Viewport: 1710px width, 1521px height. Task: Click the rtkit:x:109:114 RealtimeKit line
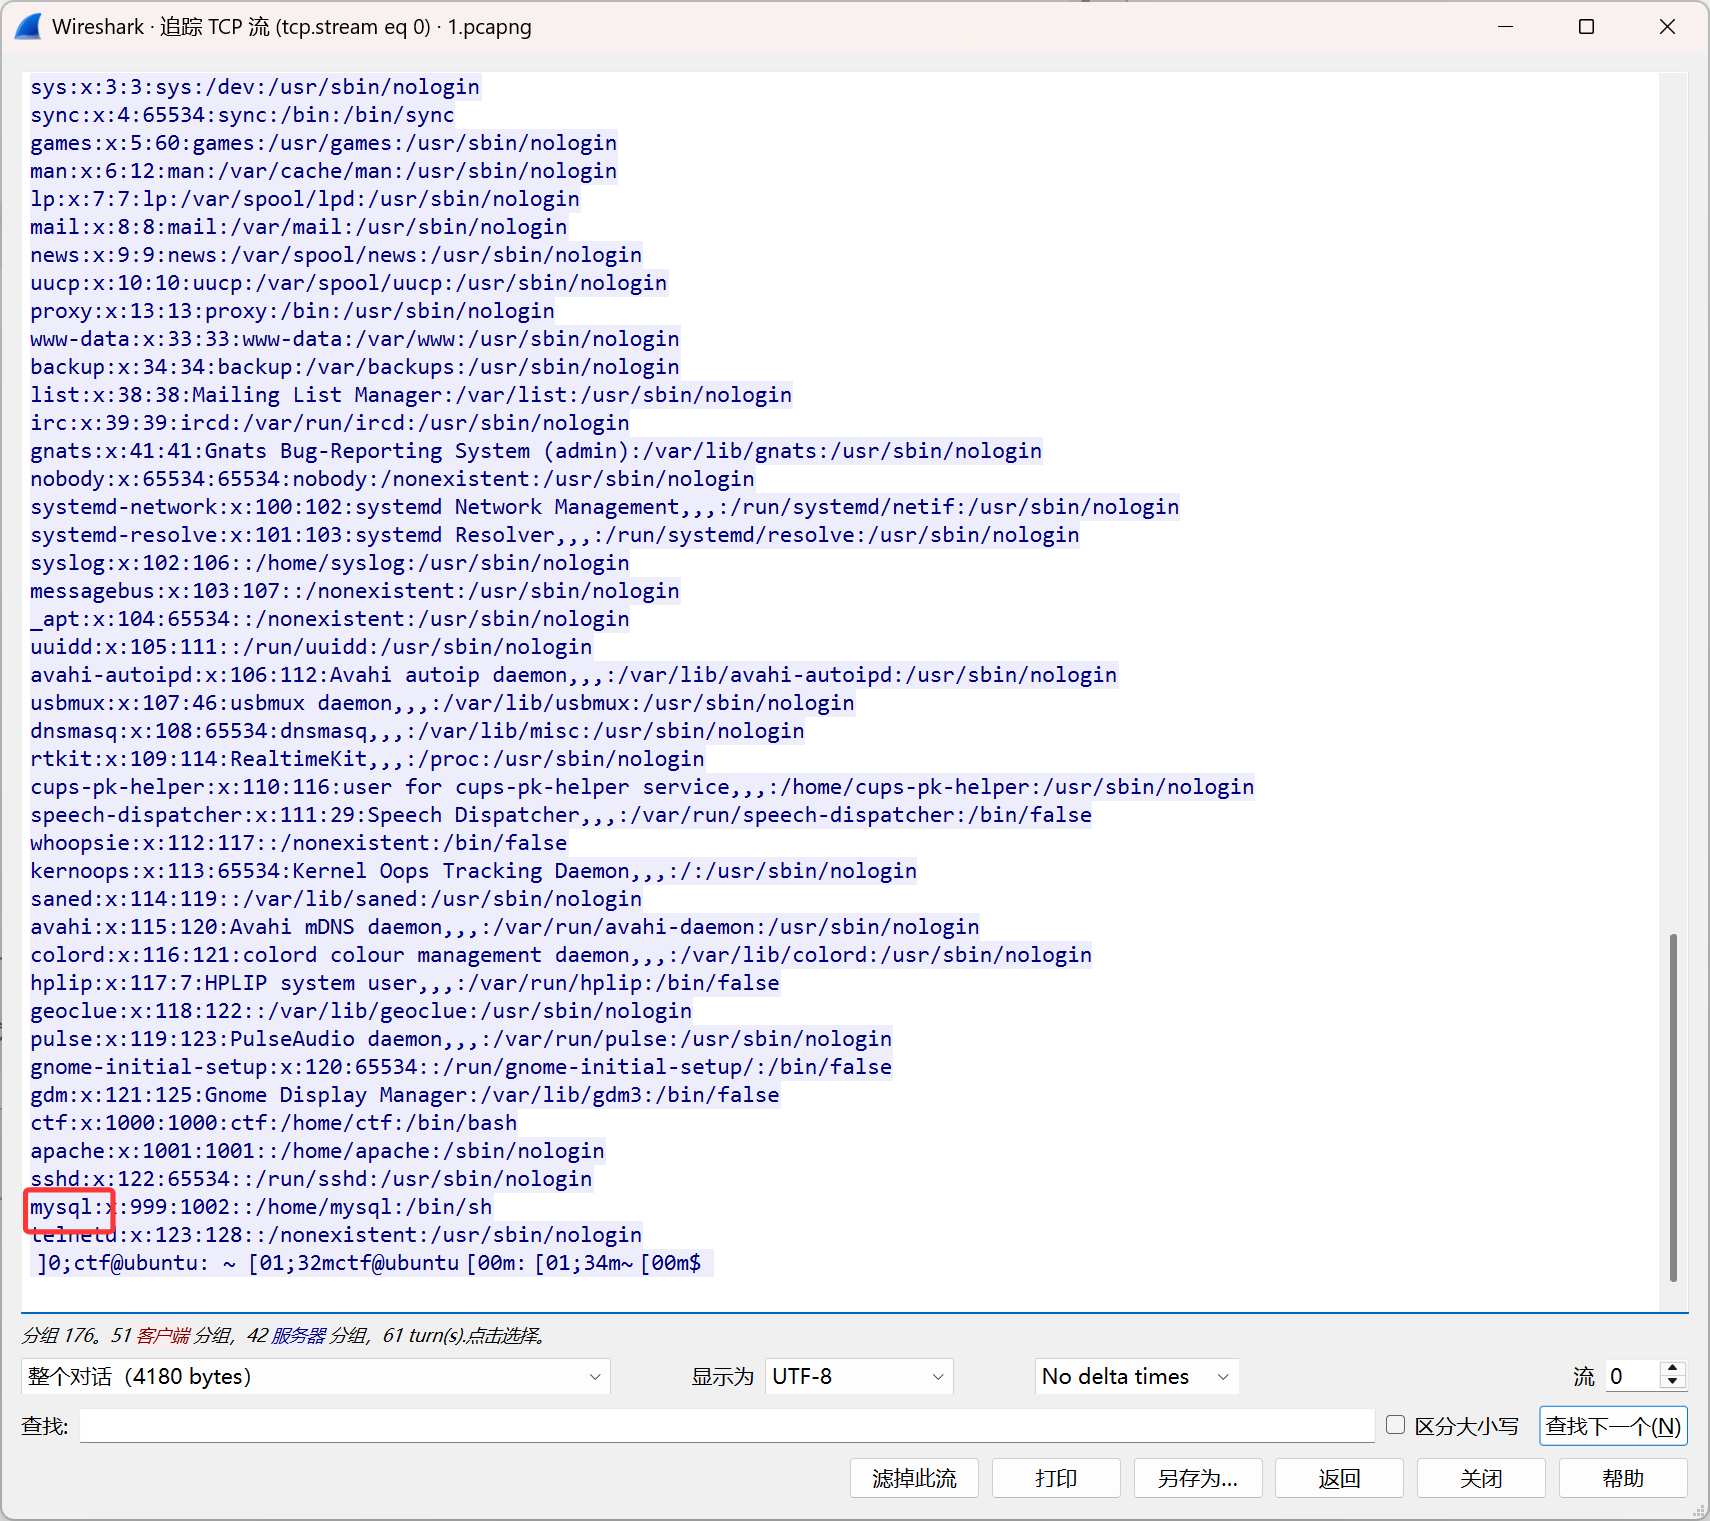pyautogui.click(x=367, y=759)
